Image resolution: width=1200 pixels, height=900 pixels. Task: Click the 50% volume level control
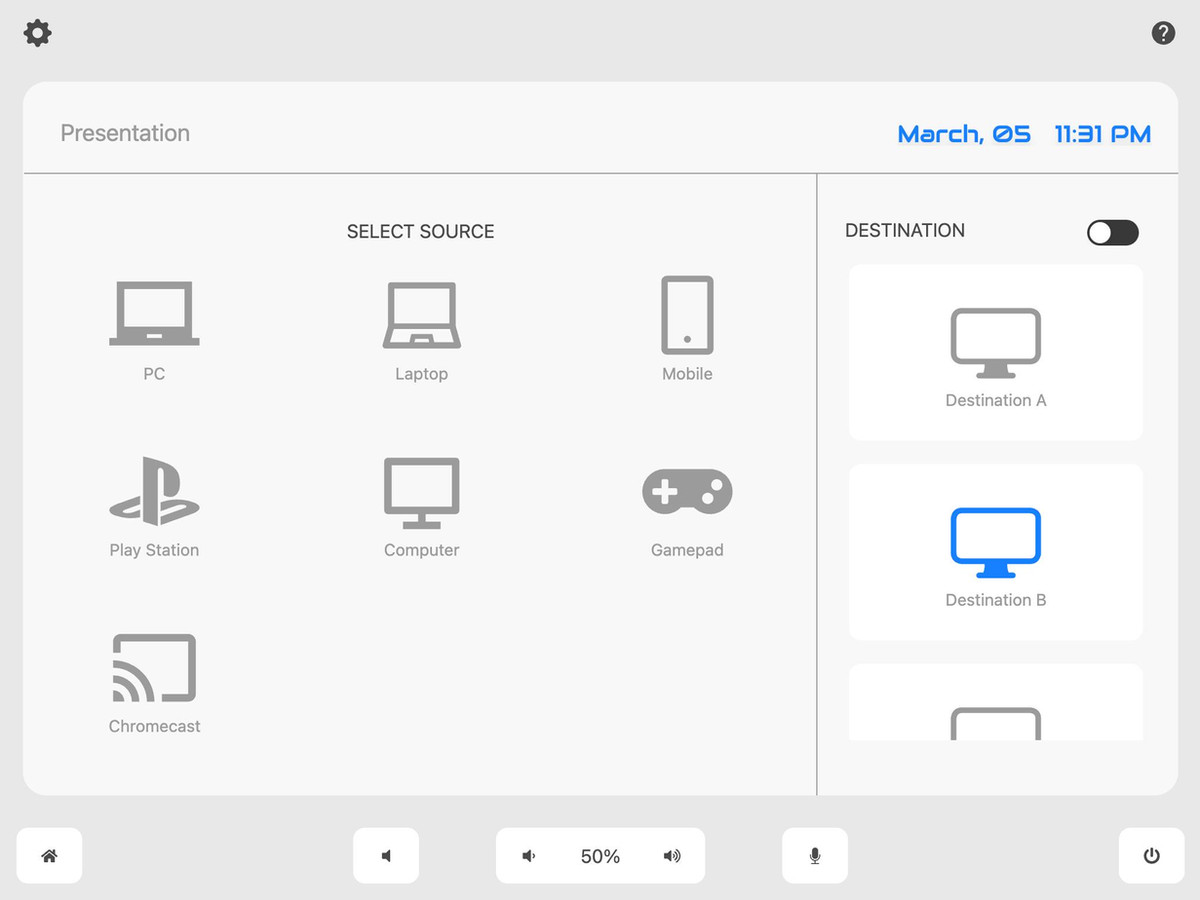coord(600,855)
